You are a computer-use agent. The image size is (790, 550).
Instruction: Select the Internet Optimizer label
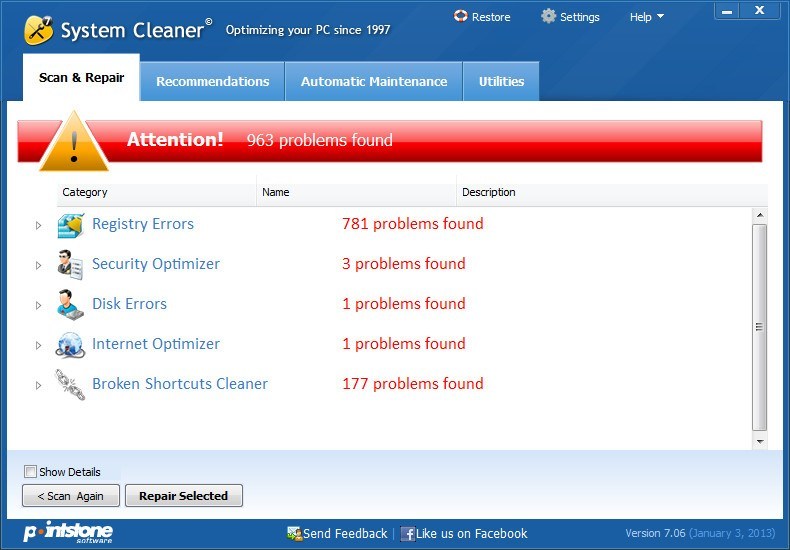pos(156,344)
